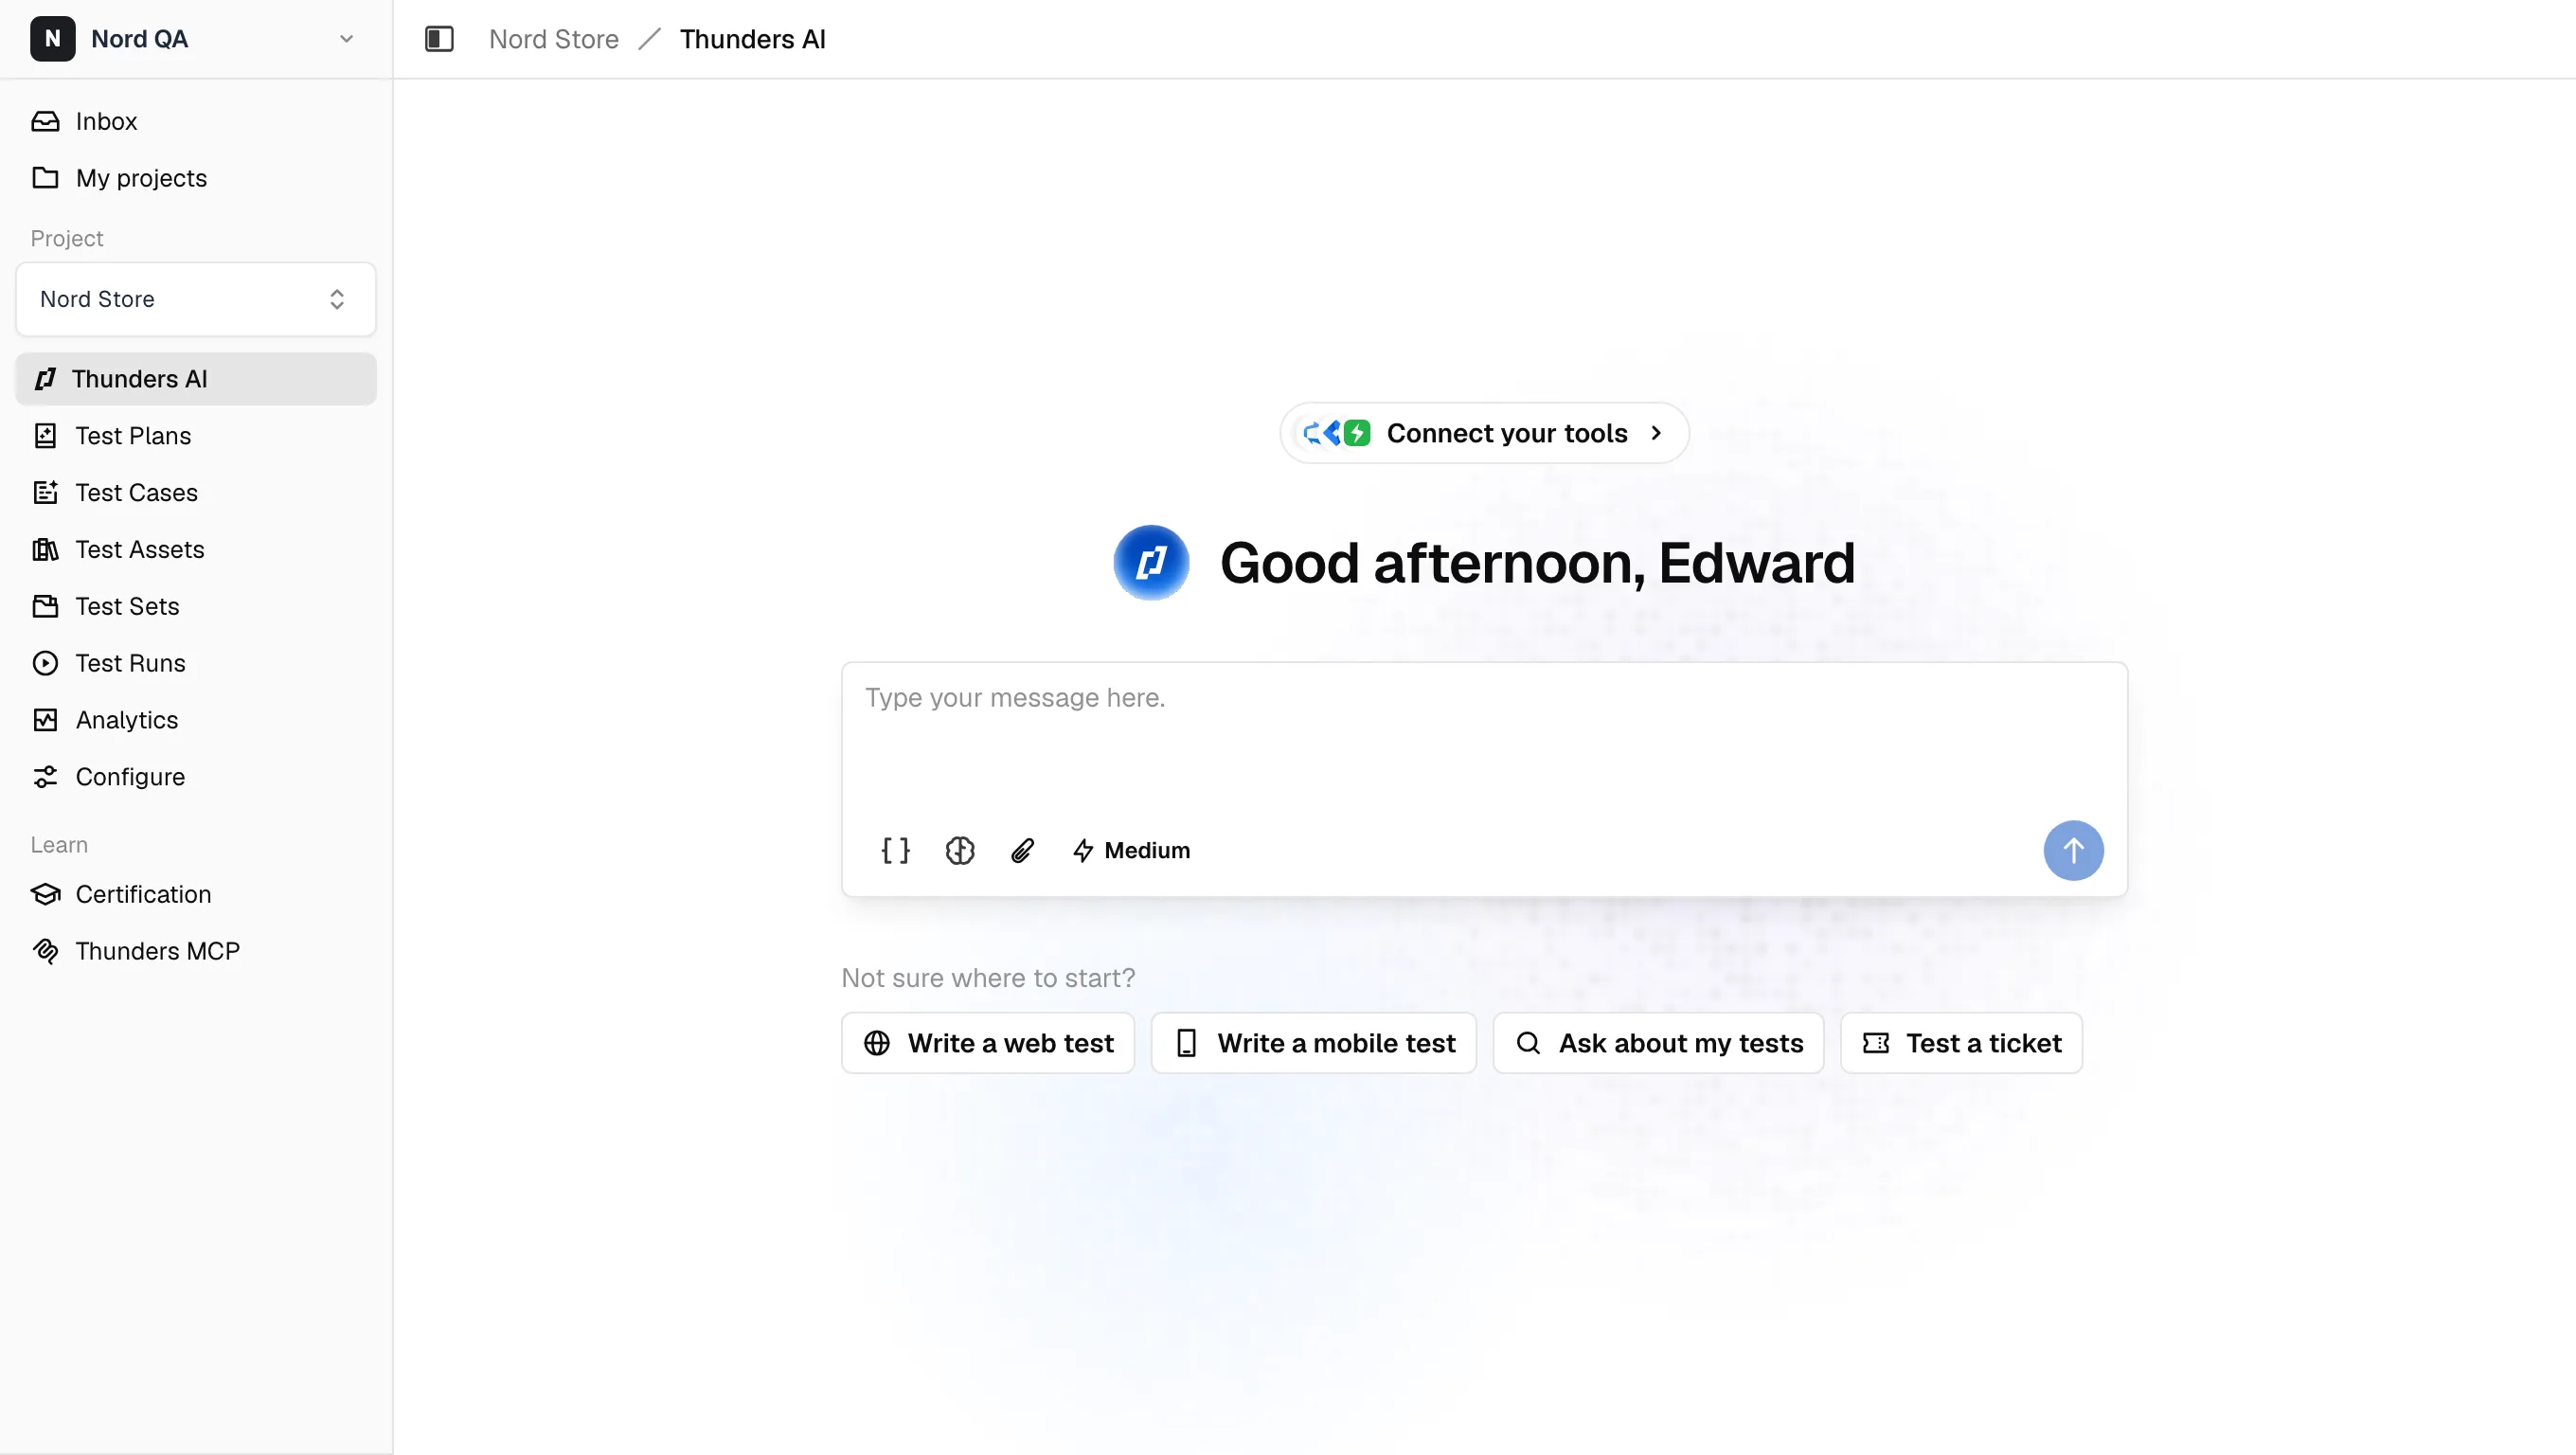This screenshot has height=1455, width=2576.
Task: Click the Test Sets folder icon
Action: pyautogui.click(x=45, y=607)
